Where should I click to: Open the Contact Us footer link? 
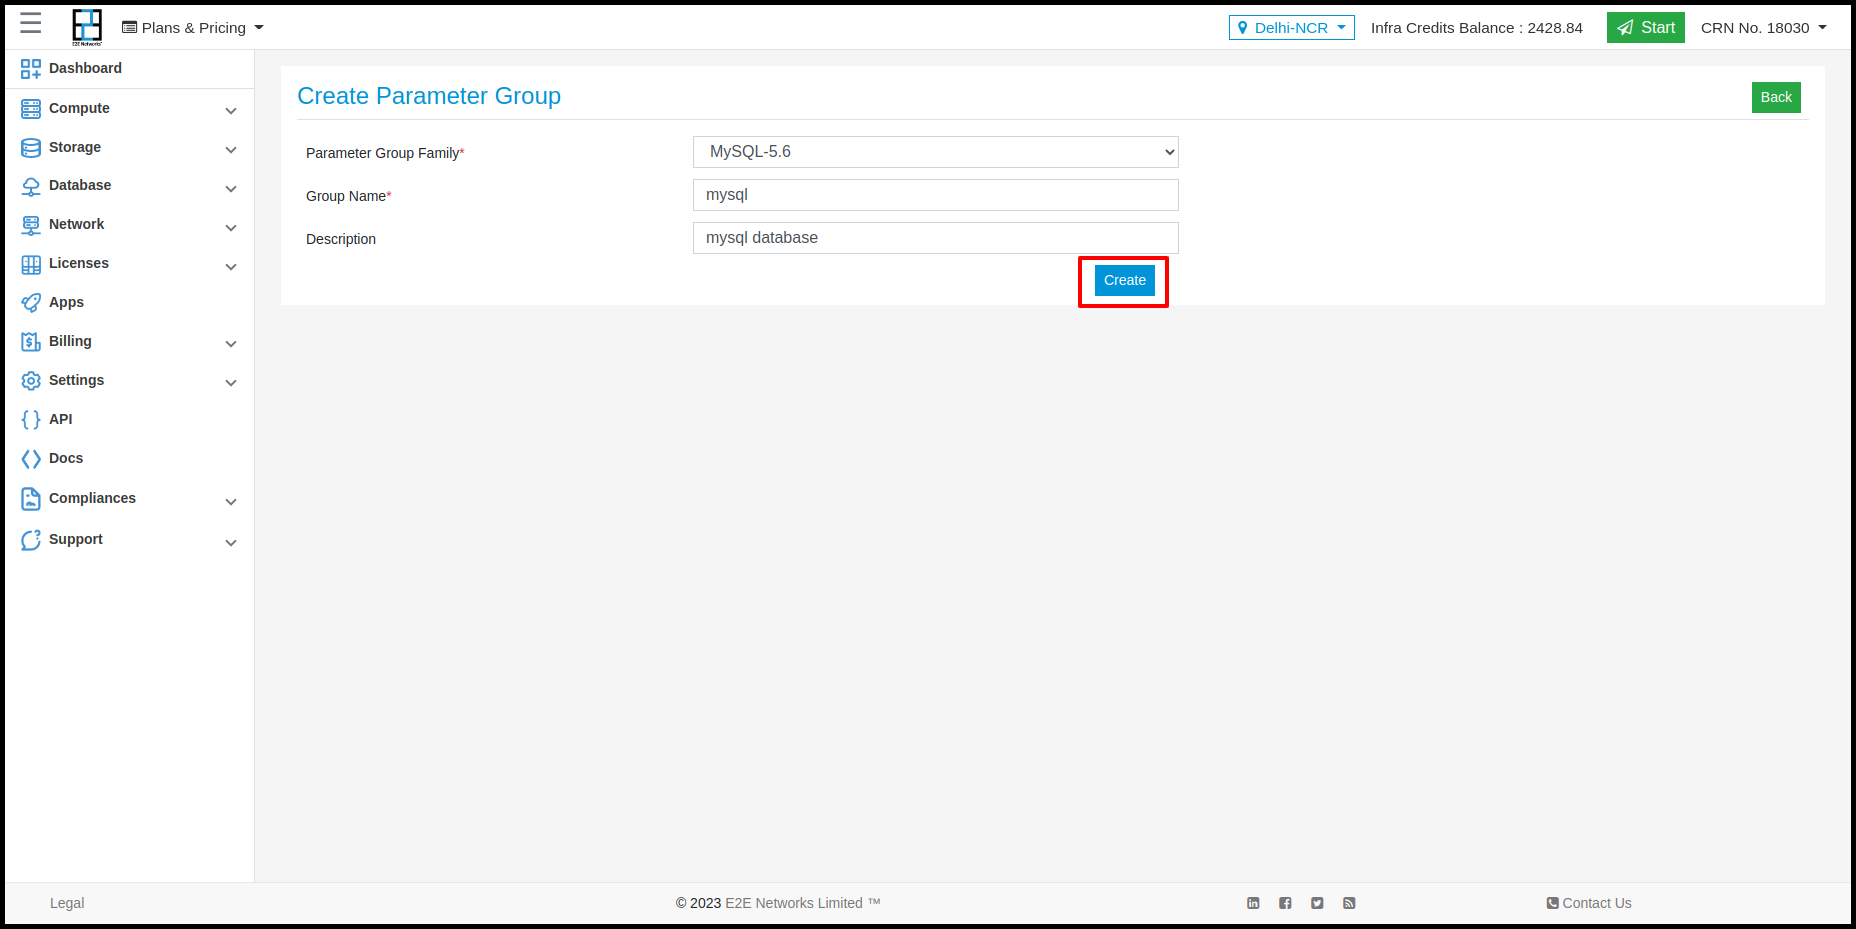click(x=1589, y=903)
